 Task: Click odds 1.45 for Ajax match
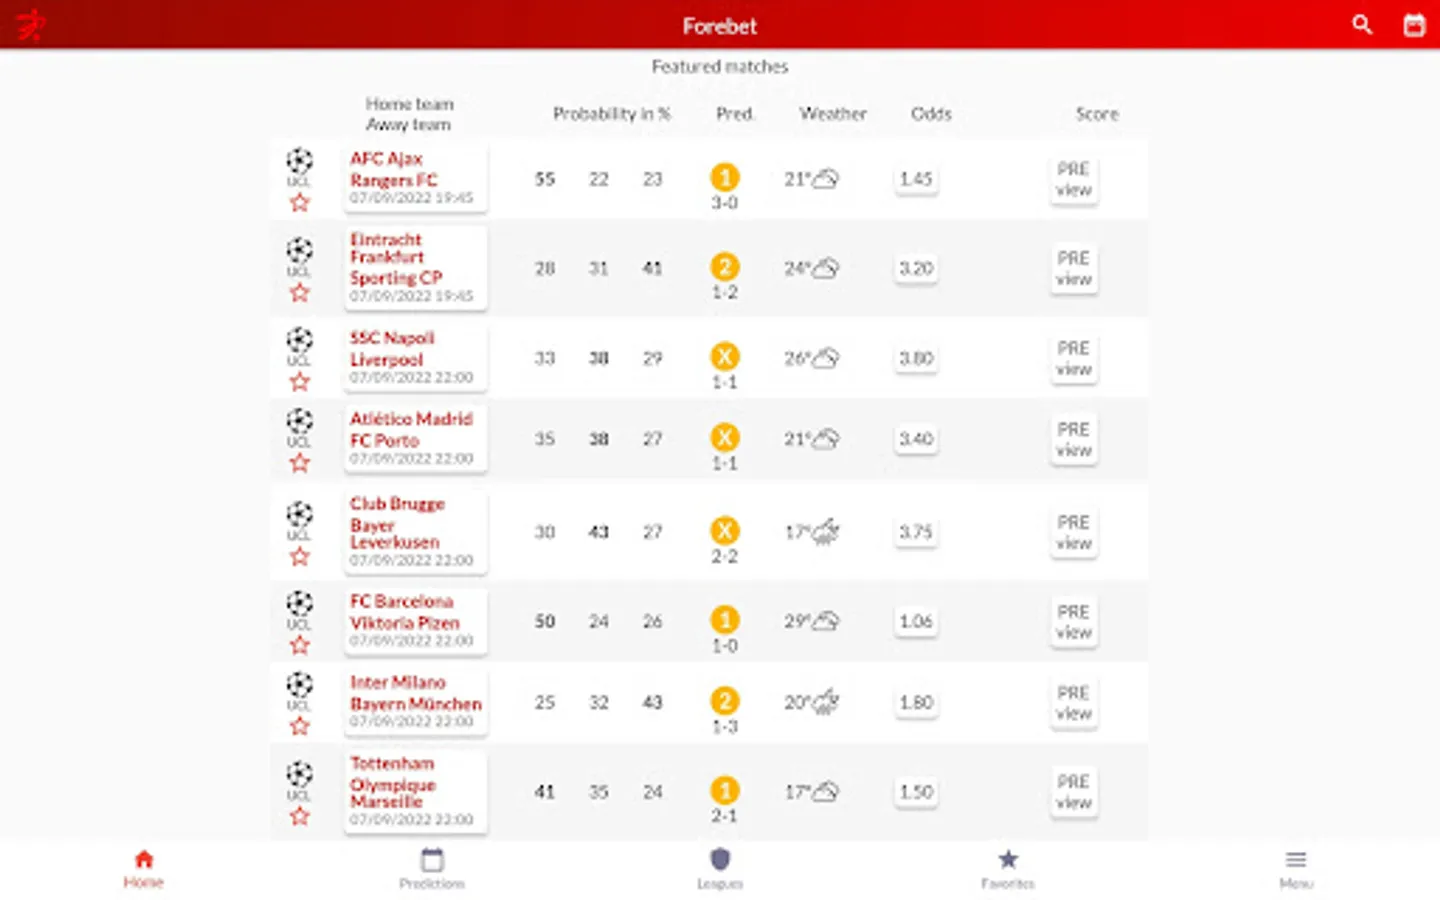click(916, 179)
